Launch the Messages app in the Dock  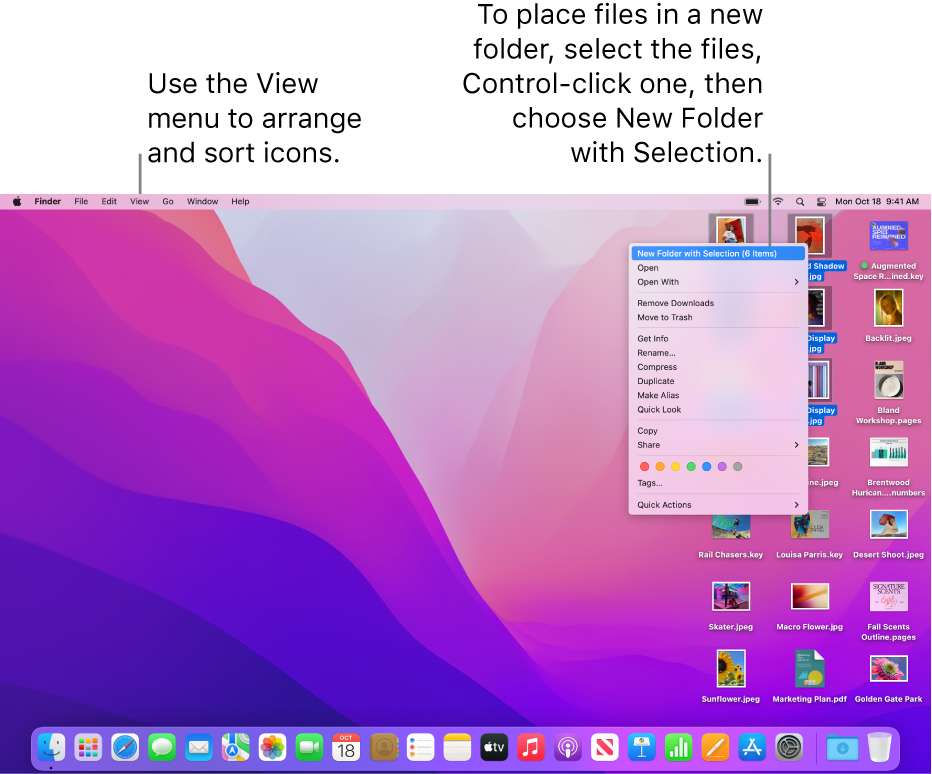tap(162, 747)
